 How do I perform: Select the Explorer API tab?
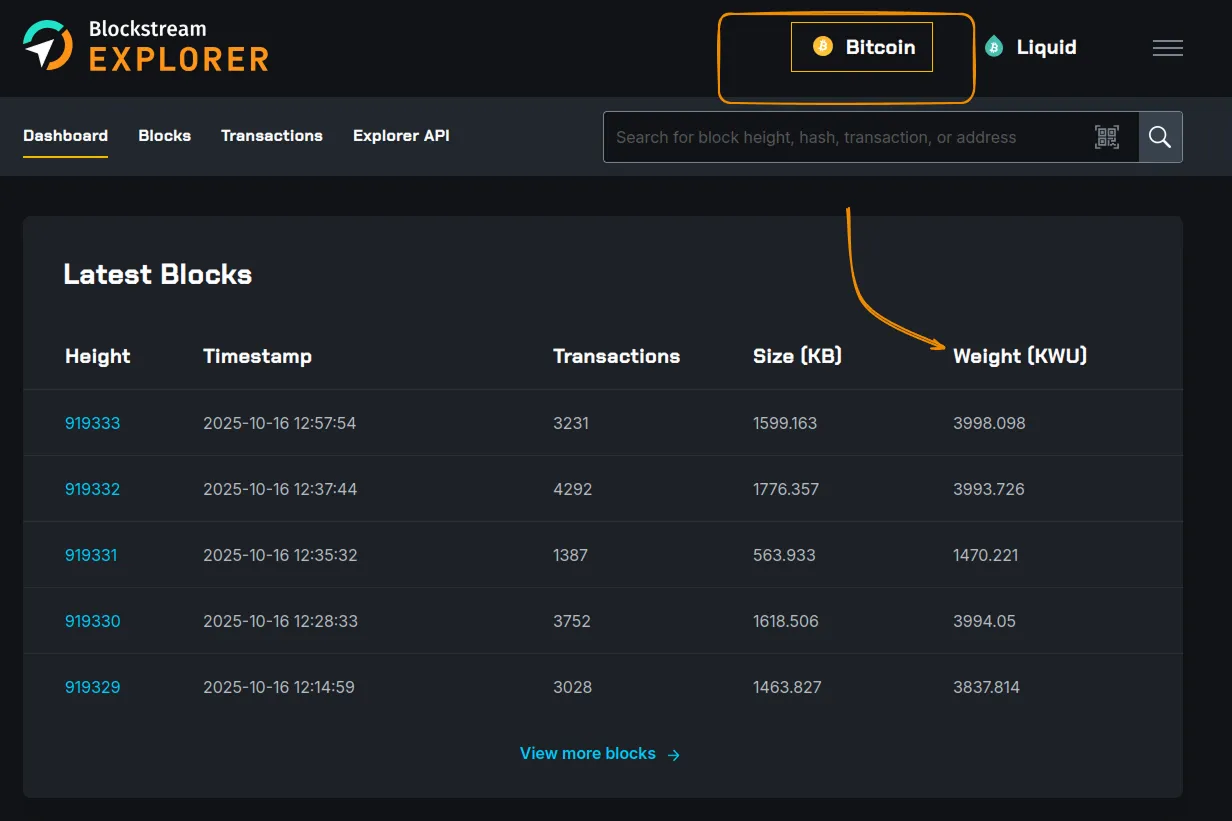(401, 136)
